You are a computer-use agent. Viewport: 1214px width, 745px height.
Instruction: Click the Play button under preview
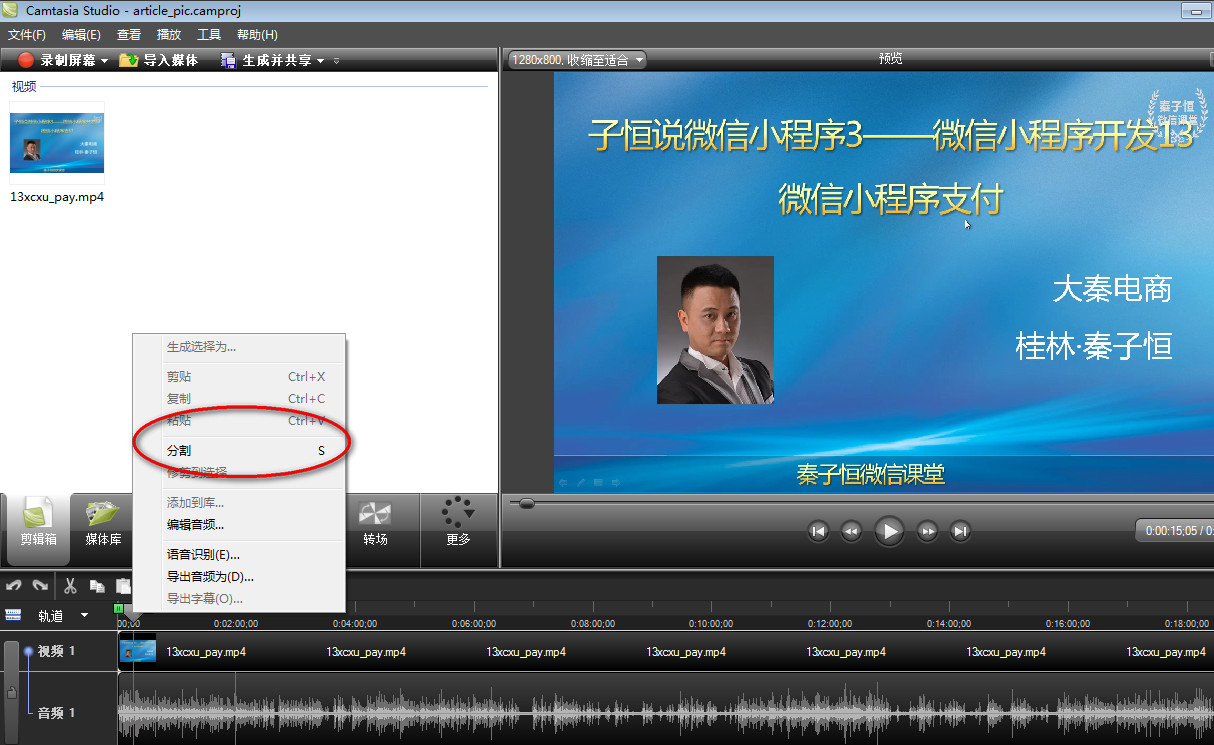coord(889,530)
